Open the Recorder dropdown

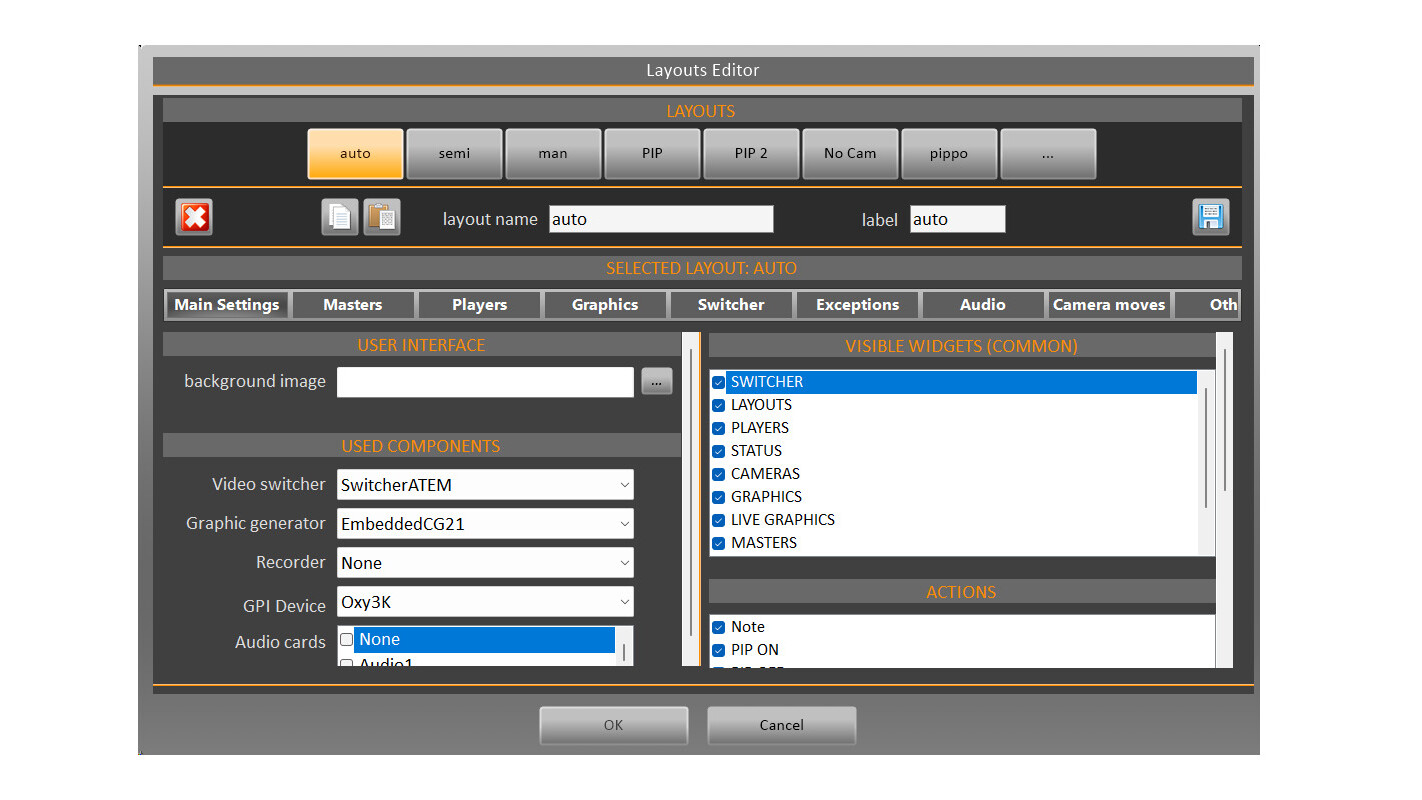(x=485, y=563)
